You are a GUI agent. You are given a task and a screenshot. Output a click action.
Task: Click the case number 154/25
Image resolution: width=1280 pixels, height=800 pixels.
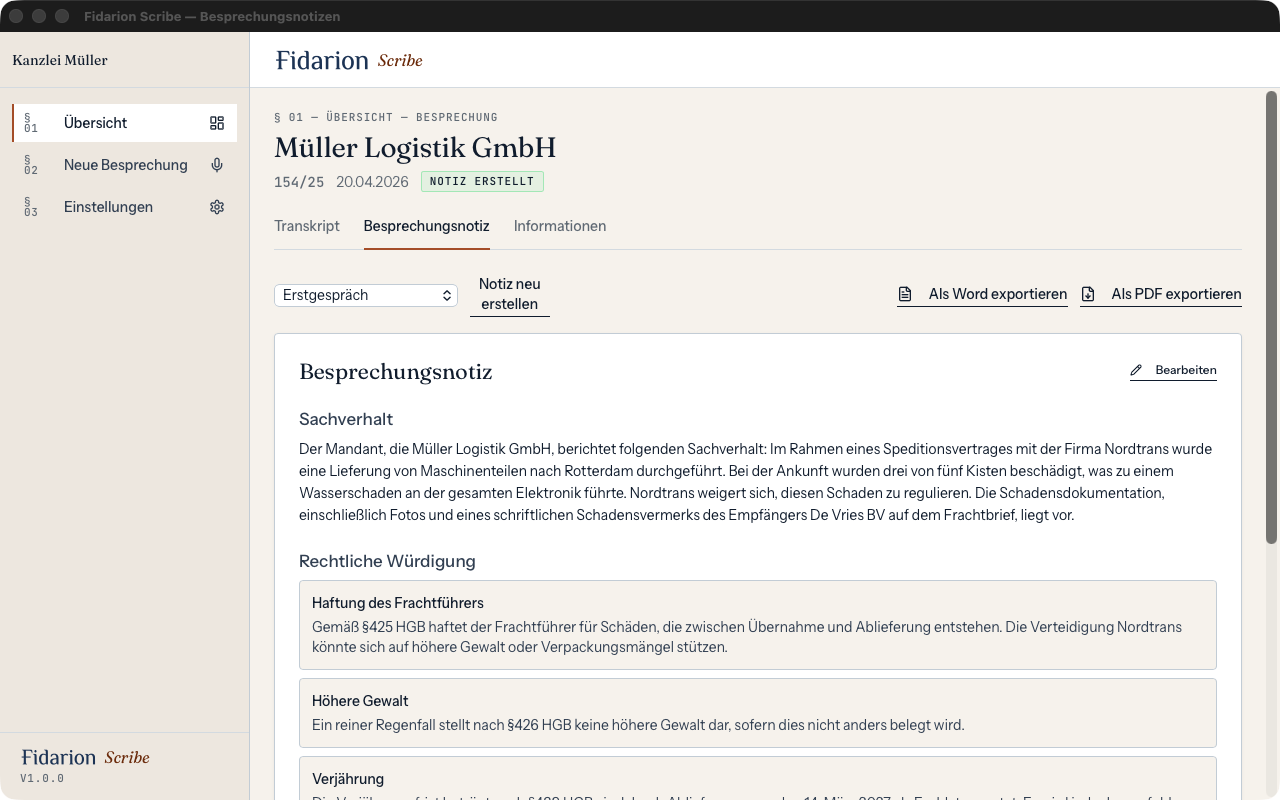299,182
